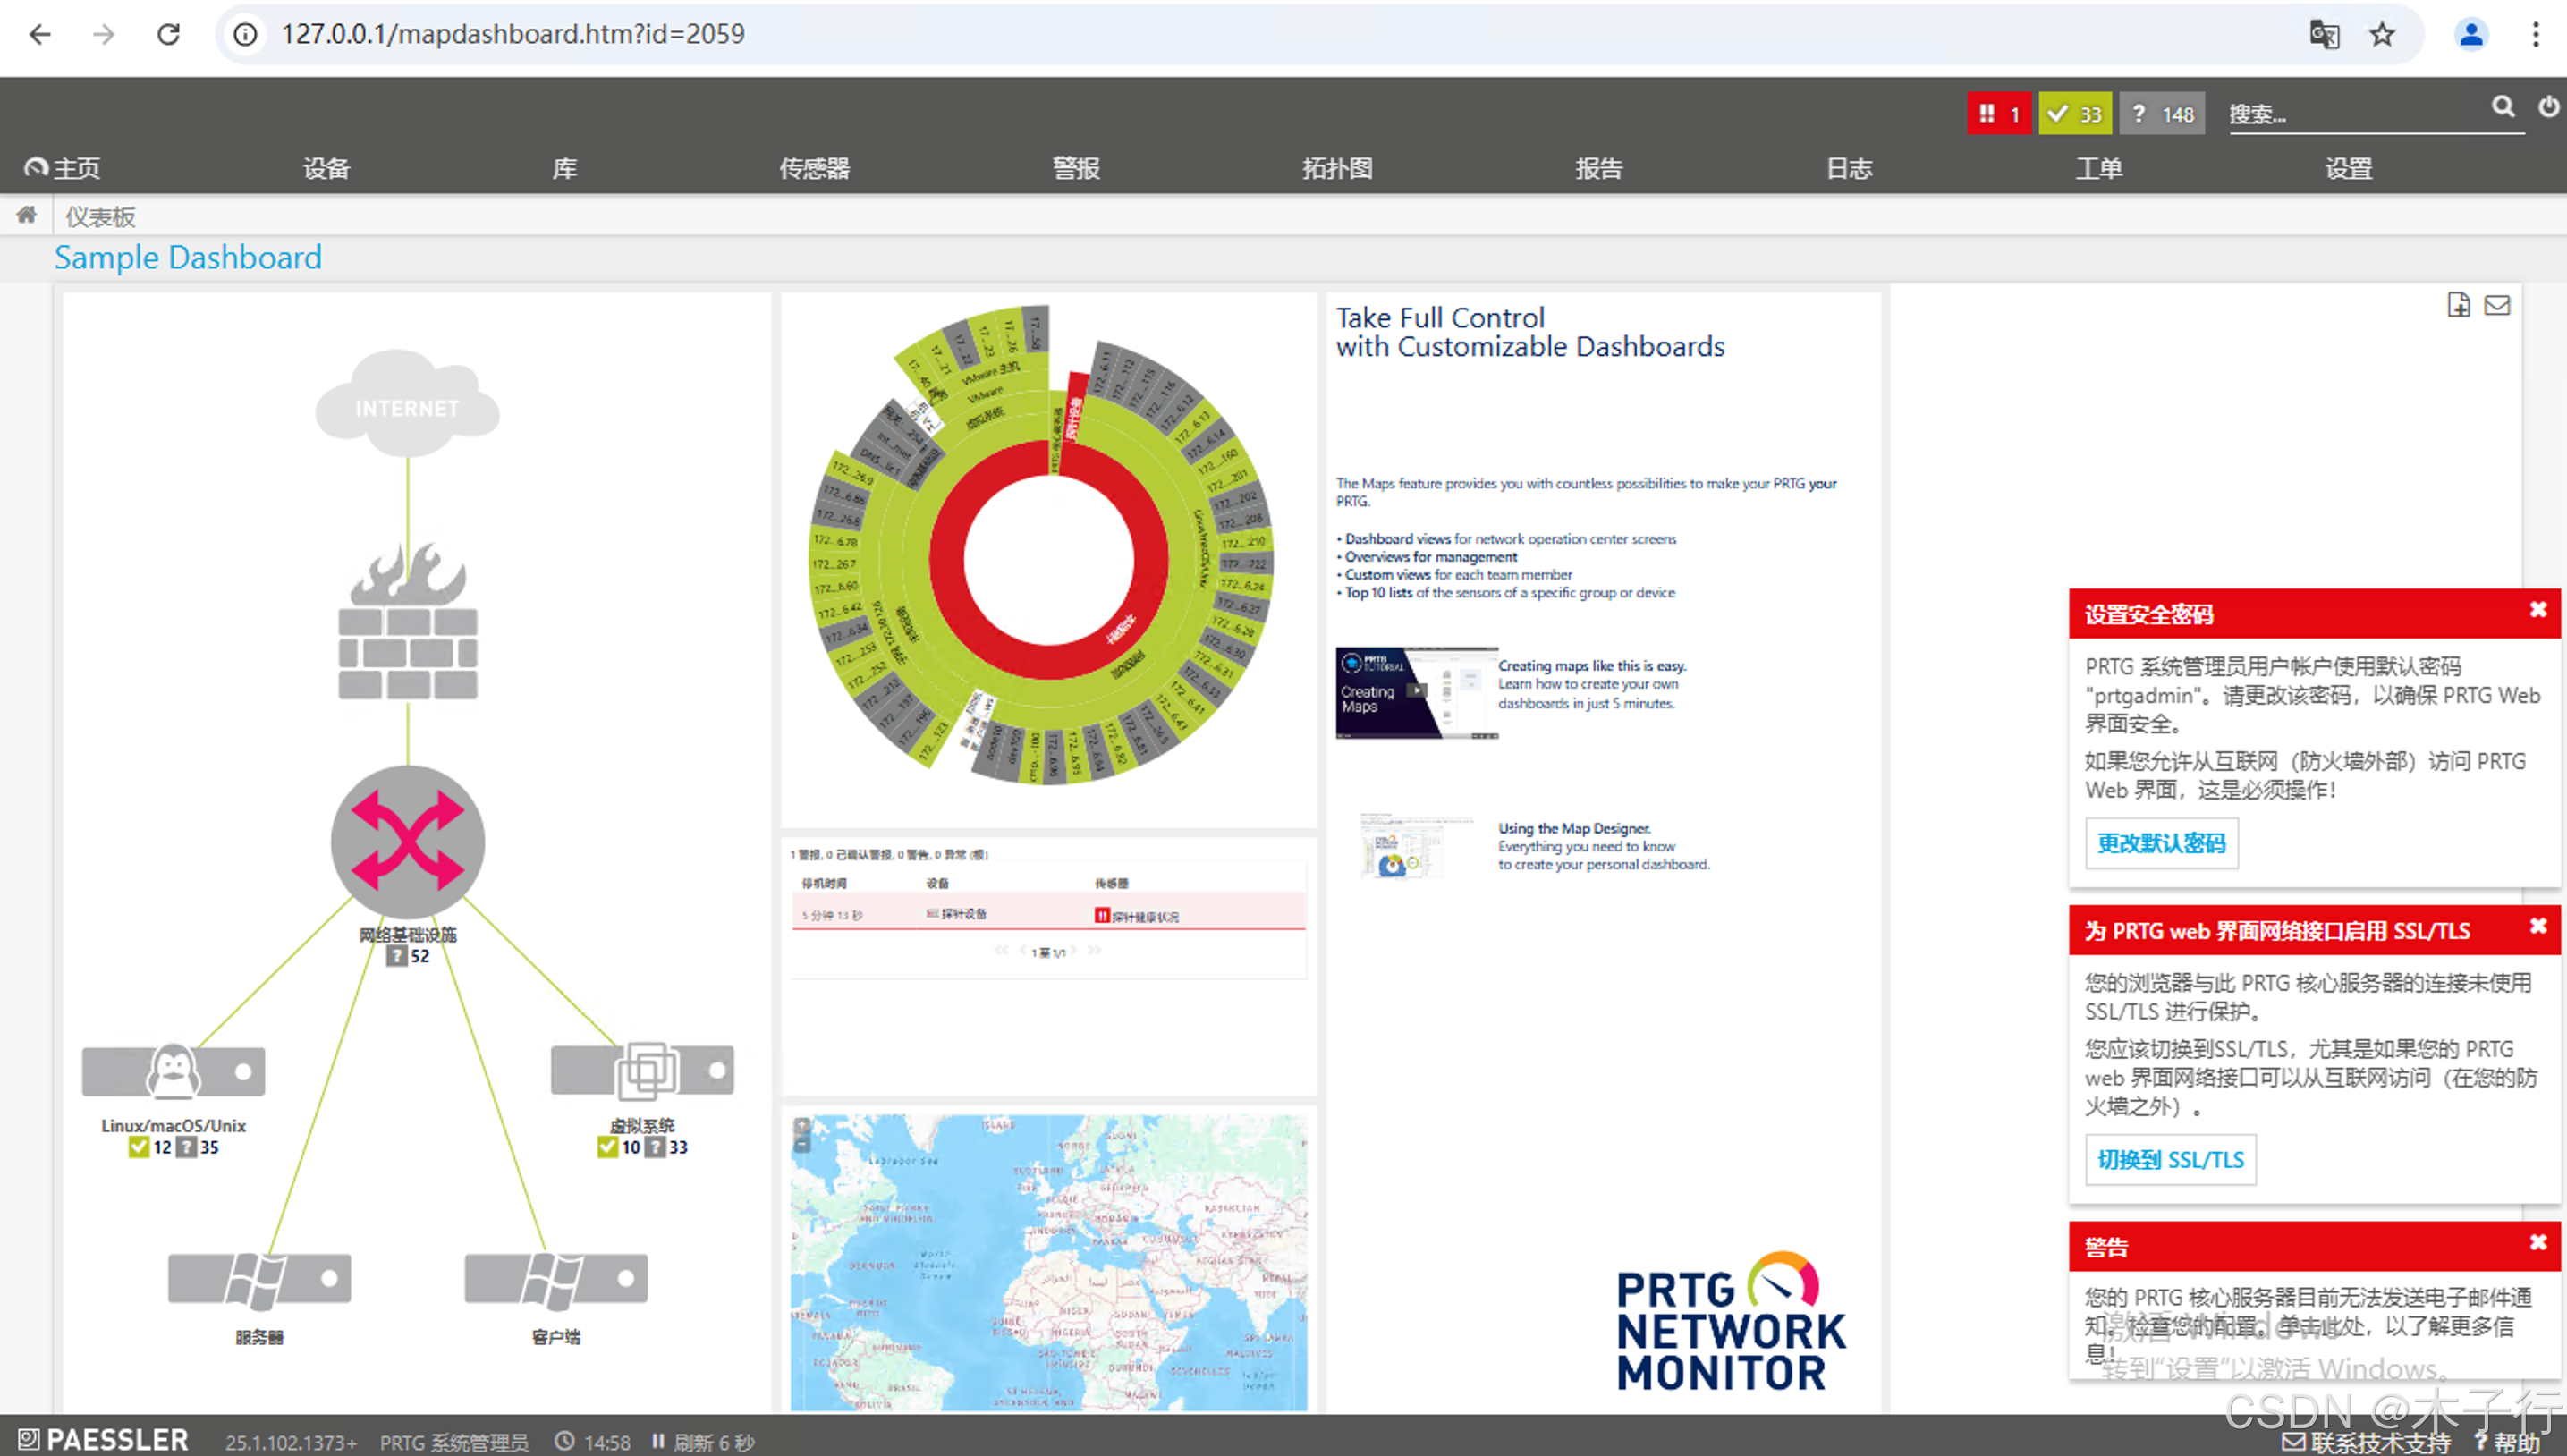Image resolution: width=2567 pixels, height=1456 pixels.
Task: Click the logout power icon
Action: click(x=2548, y=107)
